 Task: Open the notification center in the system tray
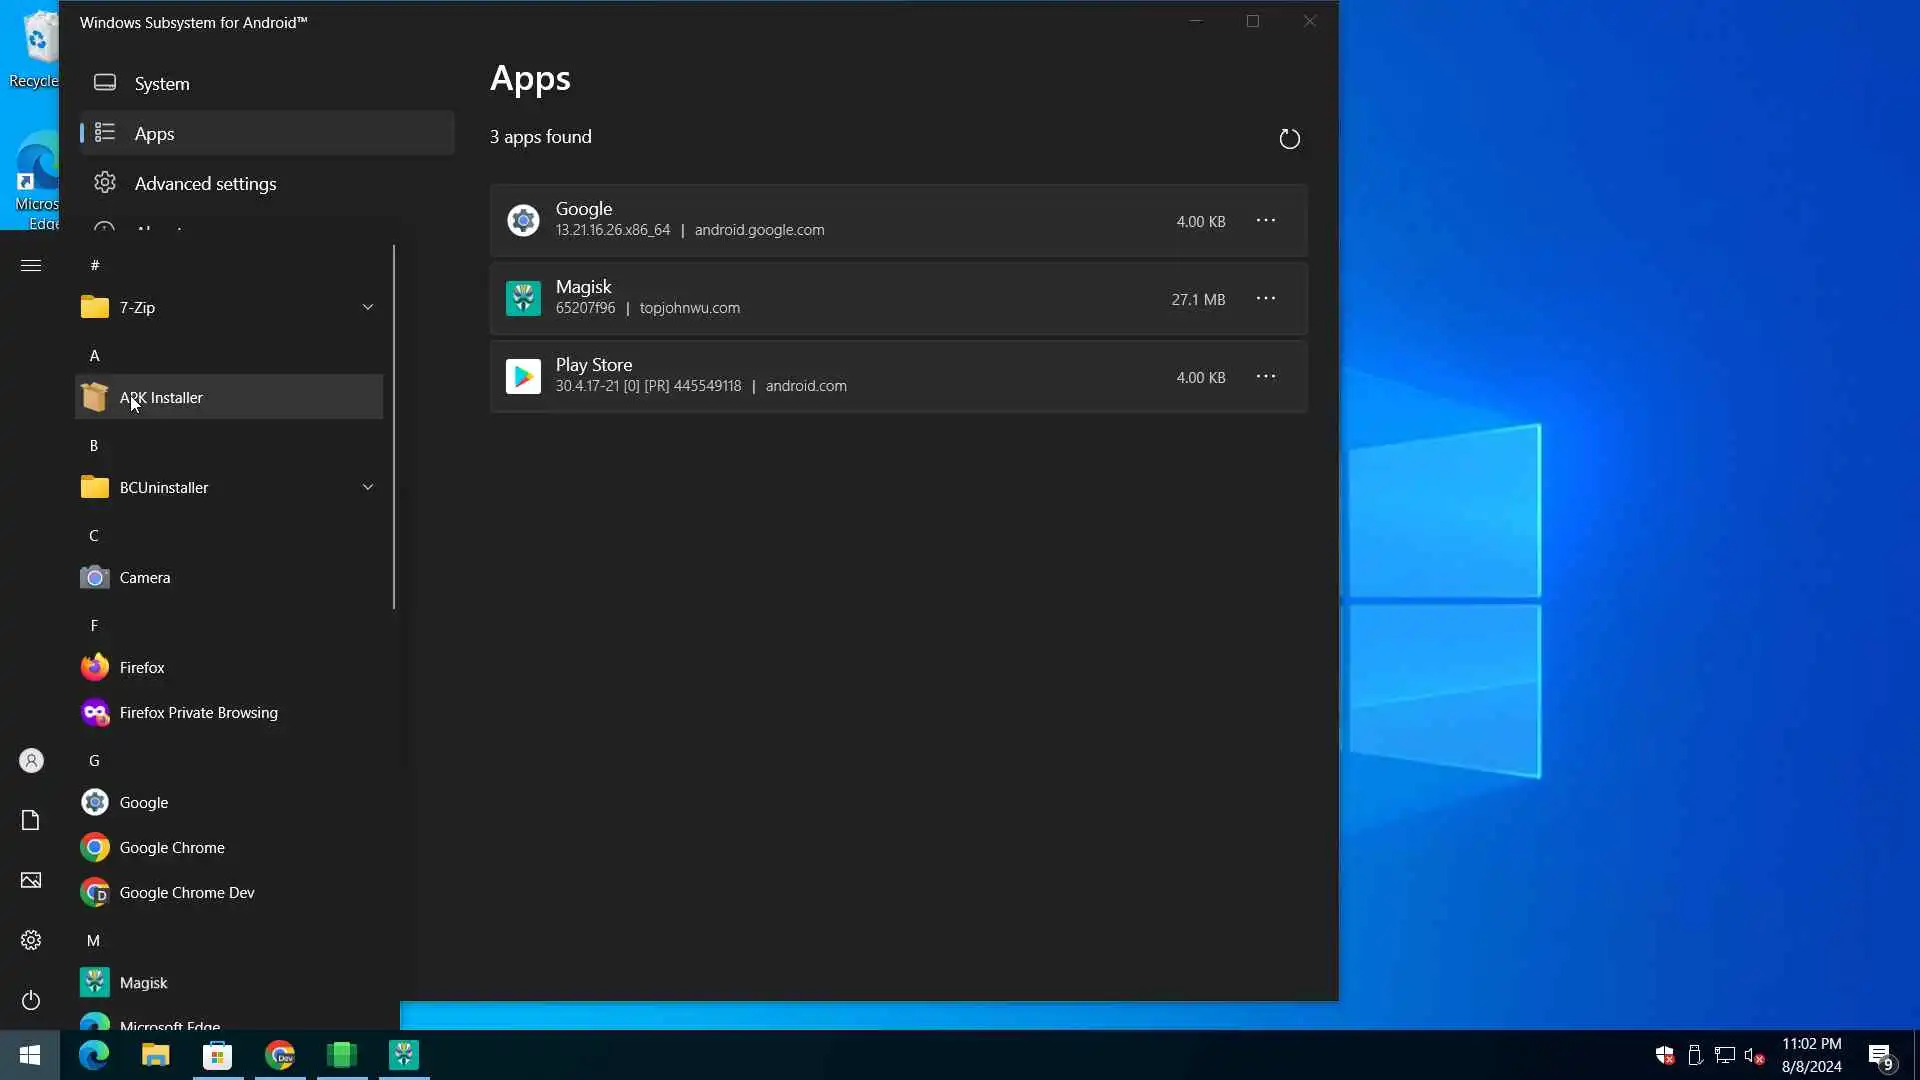click(1880, 1055)
